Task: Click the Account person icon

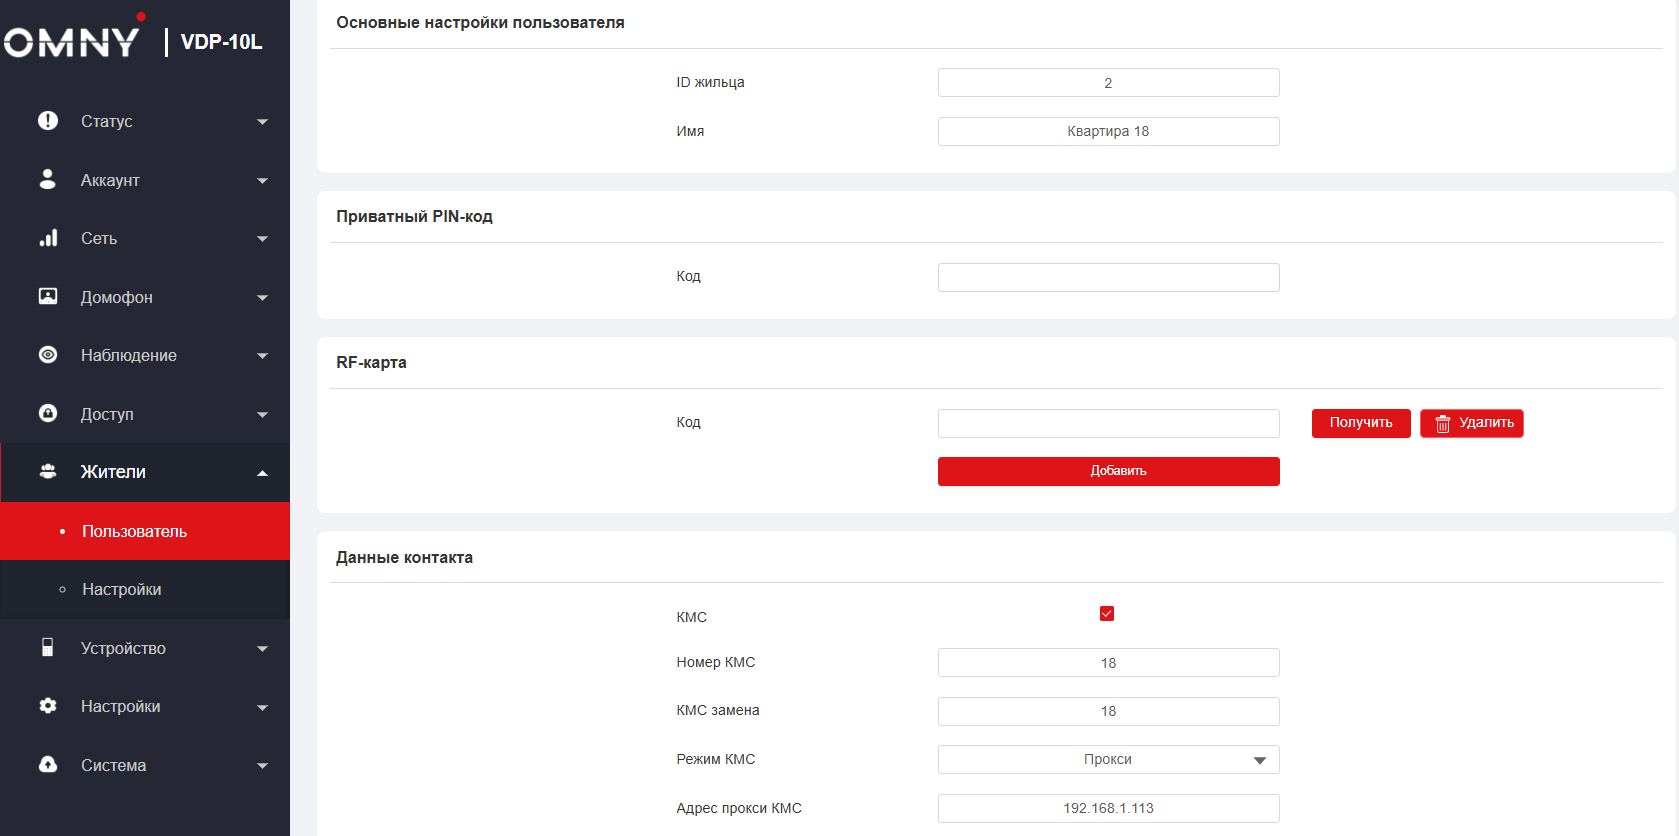Action: tap(47, 179)
